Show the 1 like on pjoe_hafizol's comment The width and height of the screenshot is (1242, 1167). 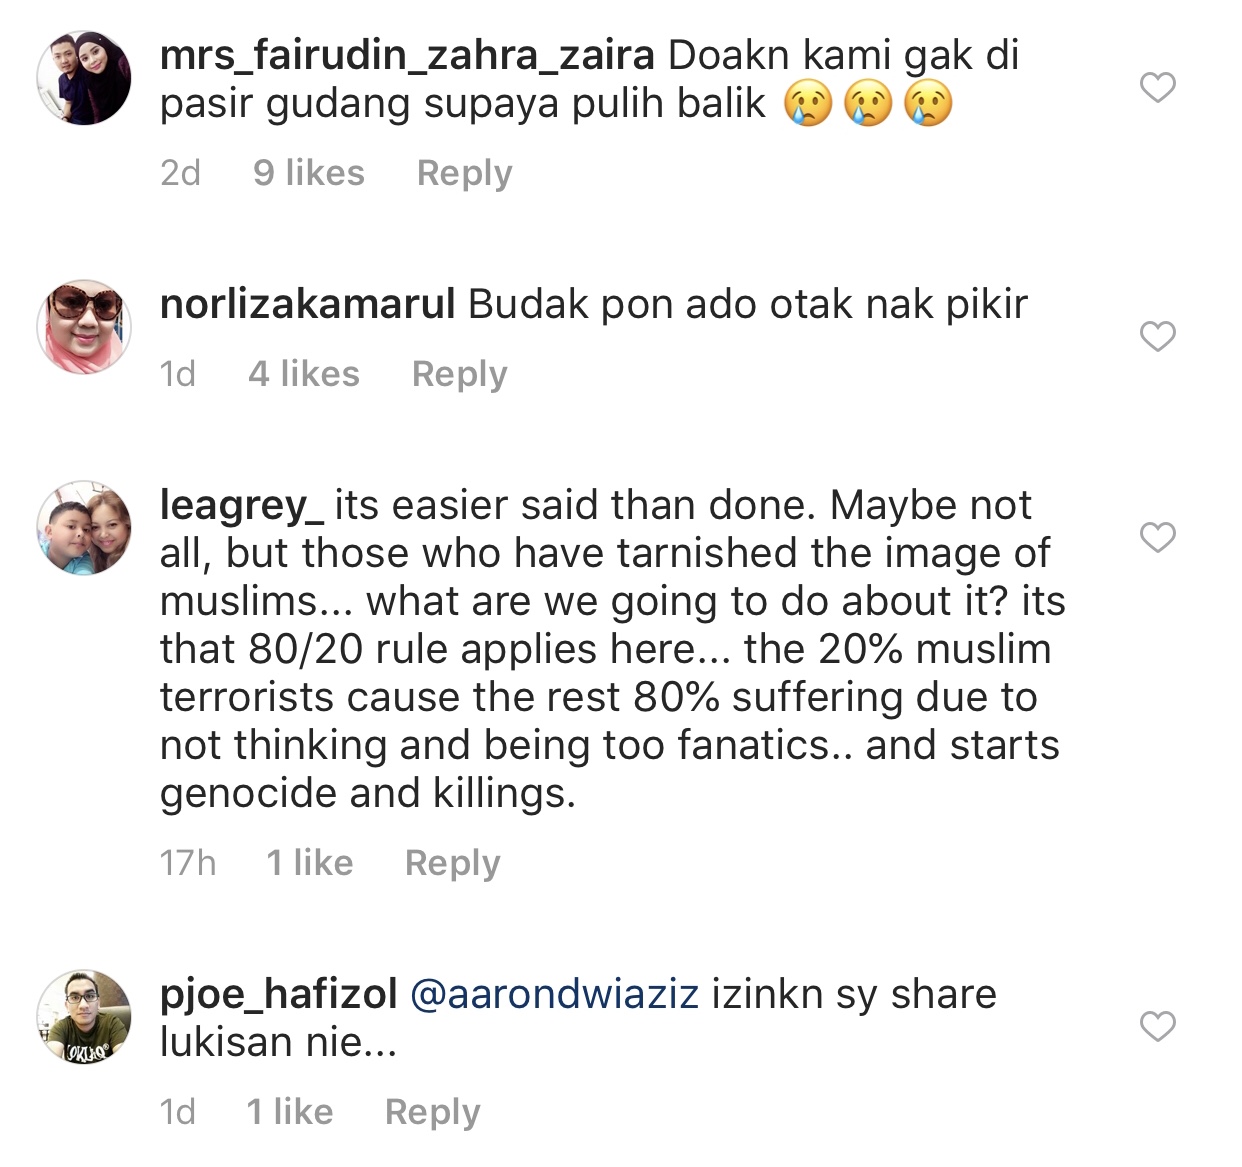(x=290, y=1112)
